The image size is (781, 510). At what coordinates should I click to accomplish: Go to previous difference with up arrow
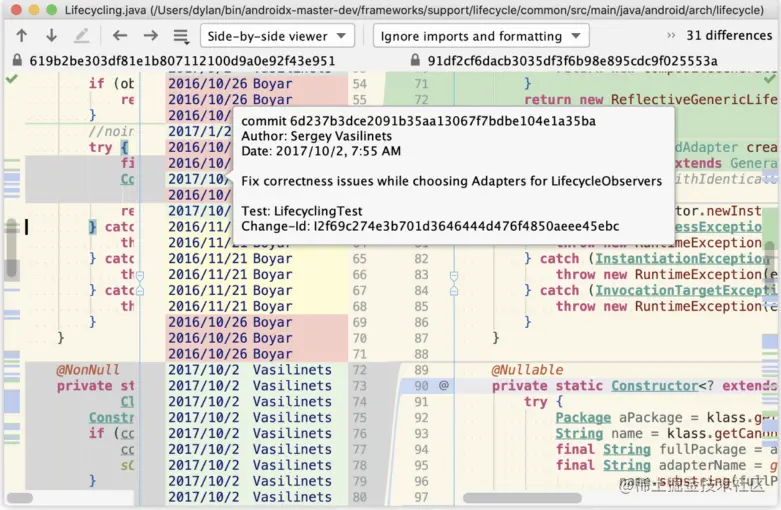tap(21, 36)
